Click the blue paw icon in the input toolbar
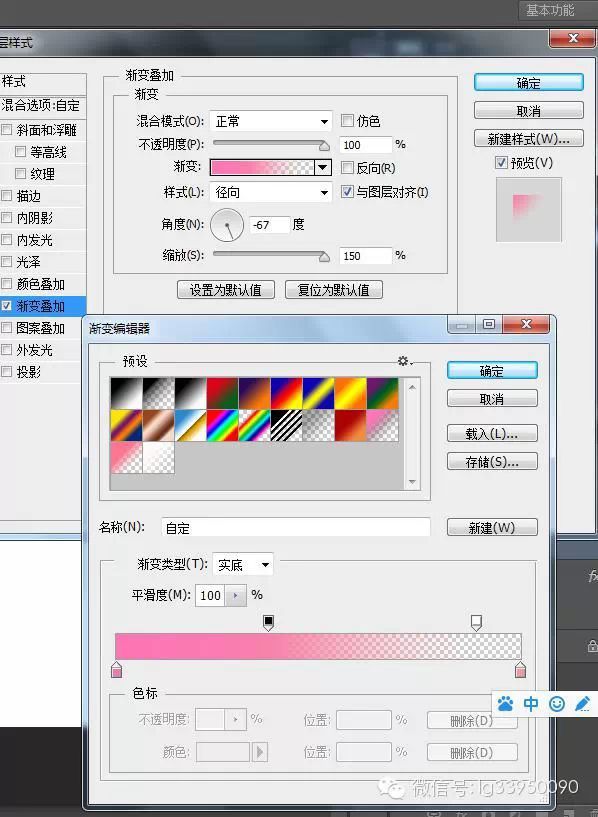Screen dimensions: 598x817 (x=505, y=704)
